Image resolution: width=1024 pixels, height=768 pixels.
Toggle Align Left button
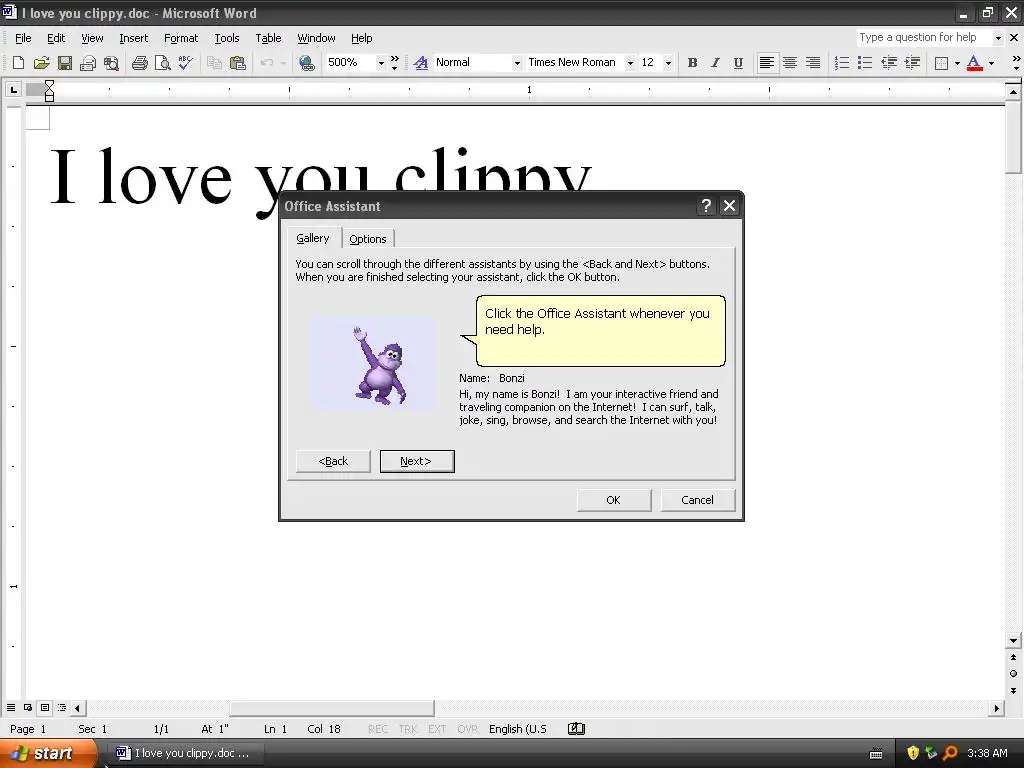tap(767, 63)
